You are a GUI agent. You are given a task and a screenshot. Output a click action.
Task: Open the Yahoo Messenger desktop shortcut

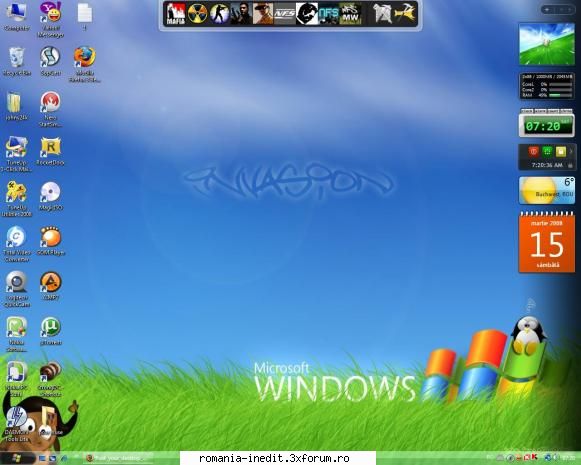pyautogui.click(x=50, y=19)
